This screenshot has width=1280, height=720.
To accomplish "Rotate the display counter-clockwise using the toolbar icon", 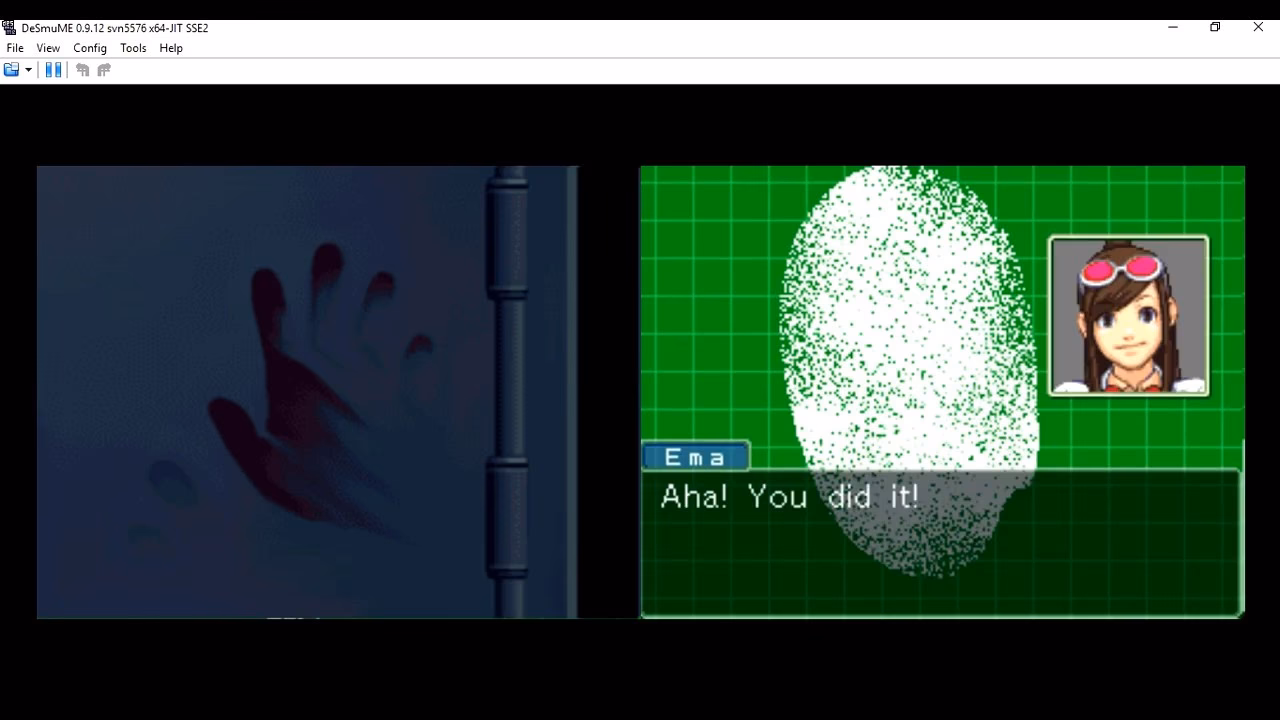I will tap(83, 70).
